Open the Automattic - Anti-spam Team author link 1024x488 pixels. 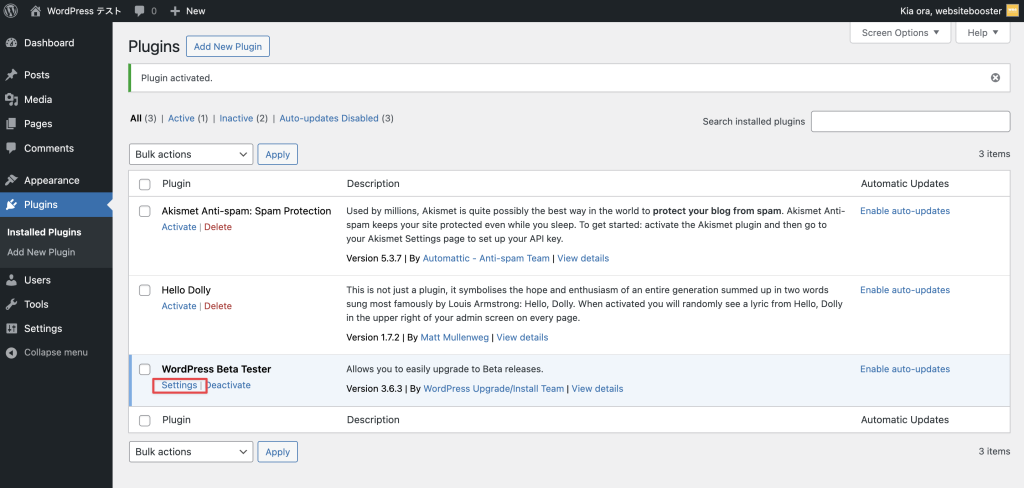point(486,258)
